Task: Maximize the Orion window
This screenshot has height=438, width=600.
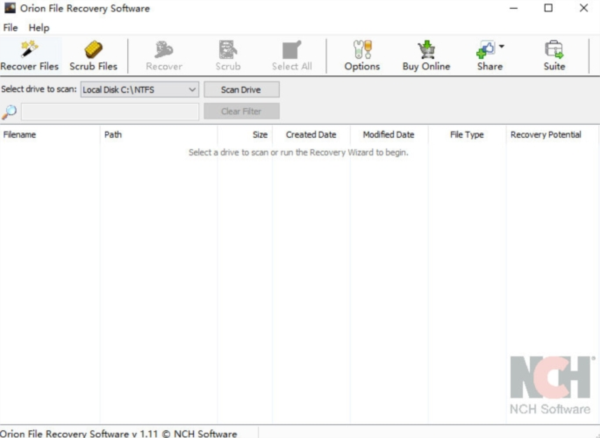Action: [x=548, y=8]
